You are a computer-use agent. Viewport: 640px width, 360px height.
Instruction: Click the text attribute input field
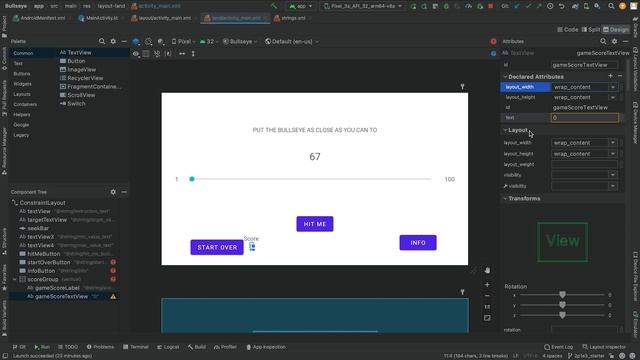[584, 118]
